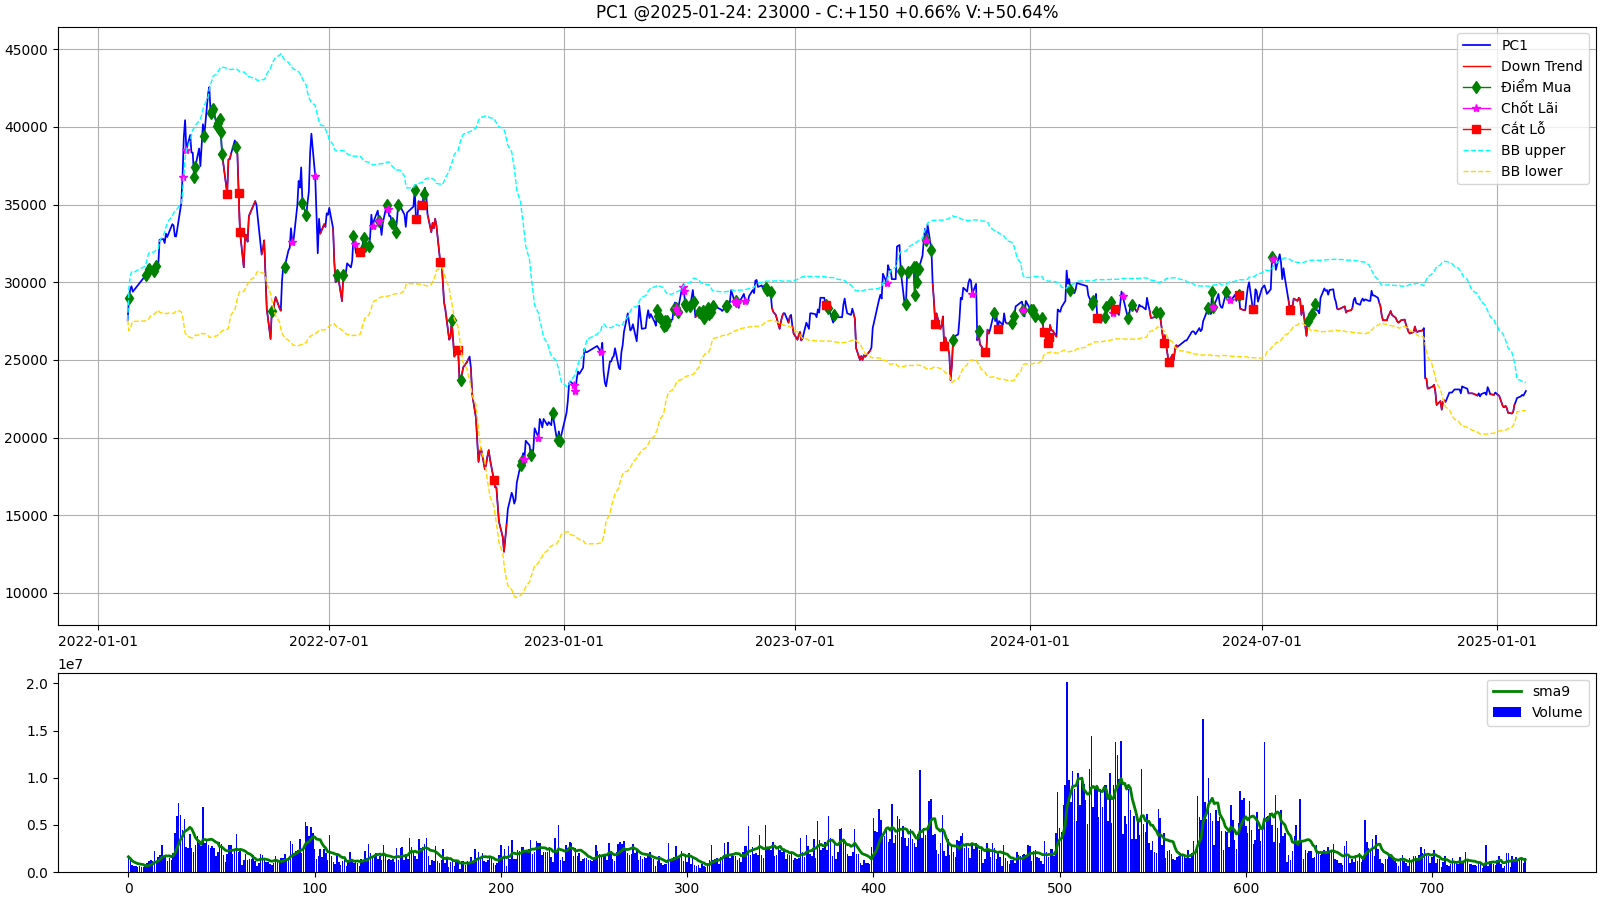Click the 100 volume x-axis label
The image size is (1600, 900).
(x=315, y=888)
